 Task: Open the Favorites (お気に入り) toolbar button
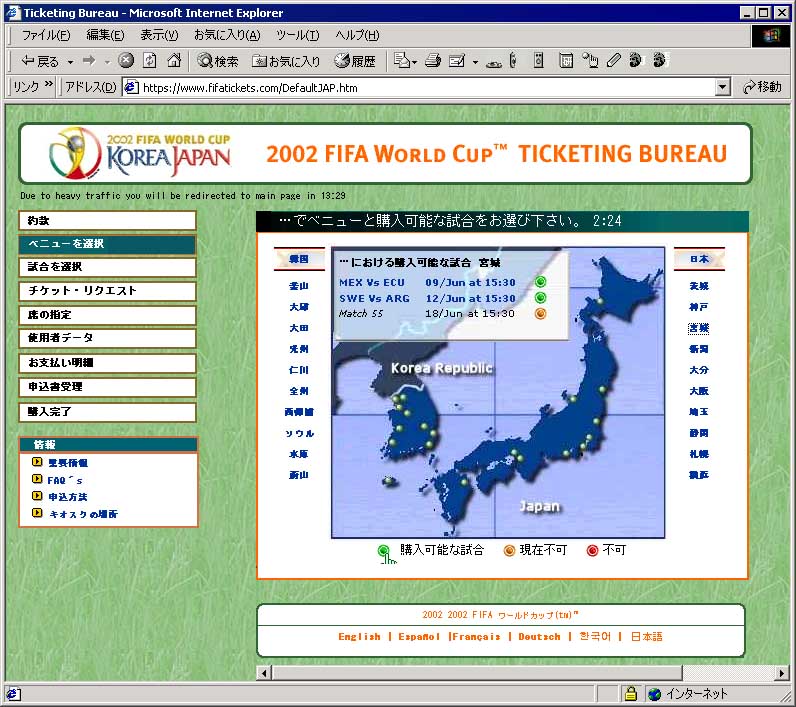pos(286,61)
